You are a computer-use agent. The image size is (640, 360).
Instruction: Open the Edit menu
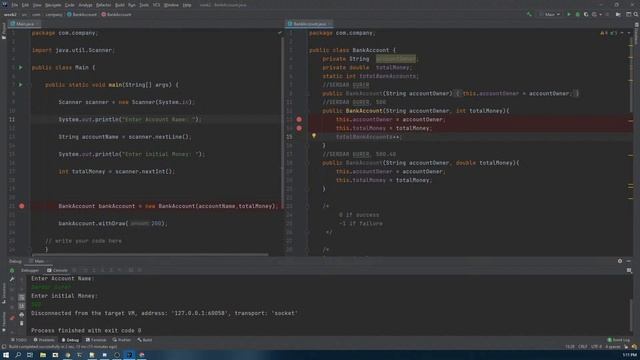[x=25, y=5]
